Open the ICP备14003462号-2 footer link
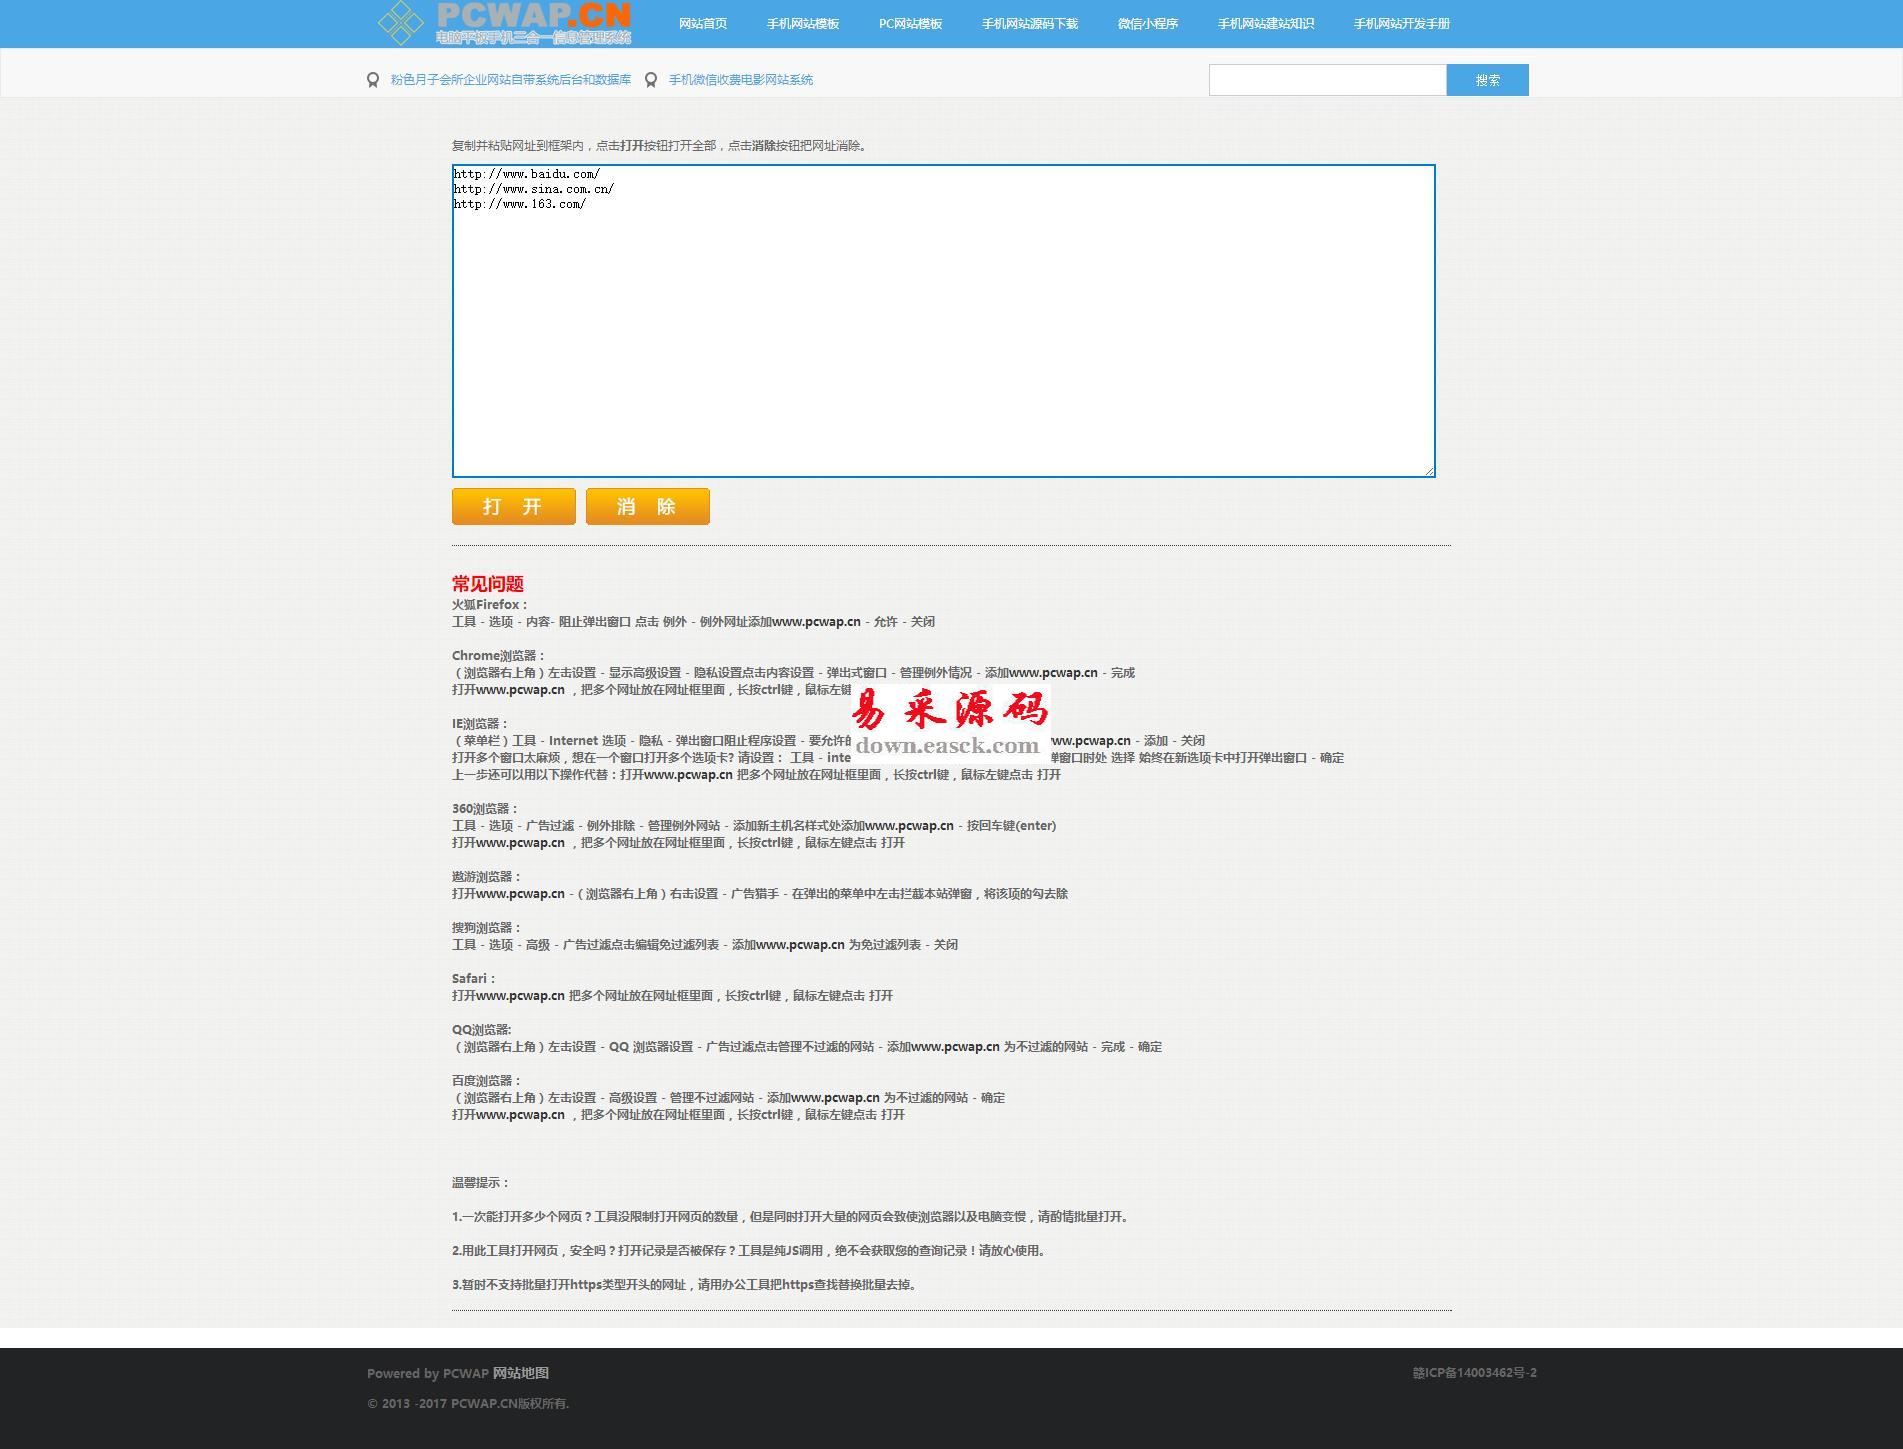 1474,1373
